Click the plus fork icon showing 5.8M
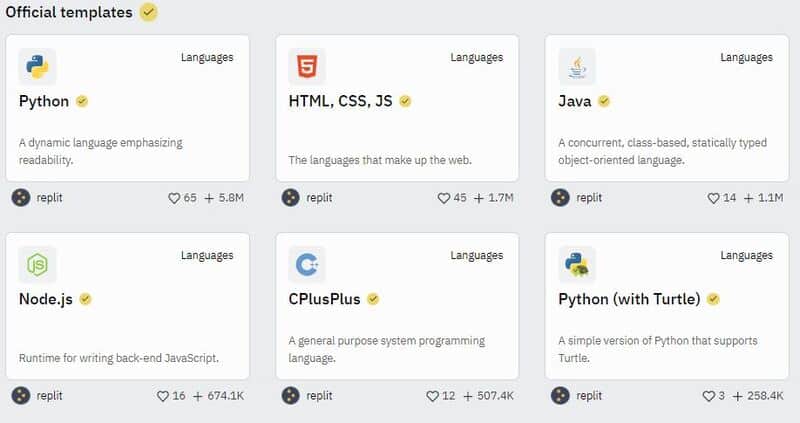 (209, 198)
